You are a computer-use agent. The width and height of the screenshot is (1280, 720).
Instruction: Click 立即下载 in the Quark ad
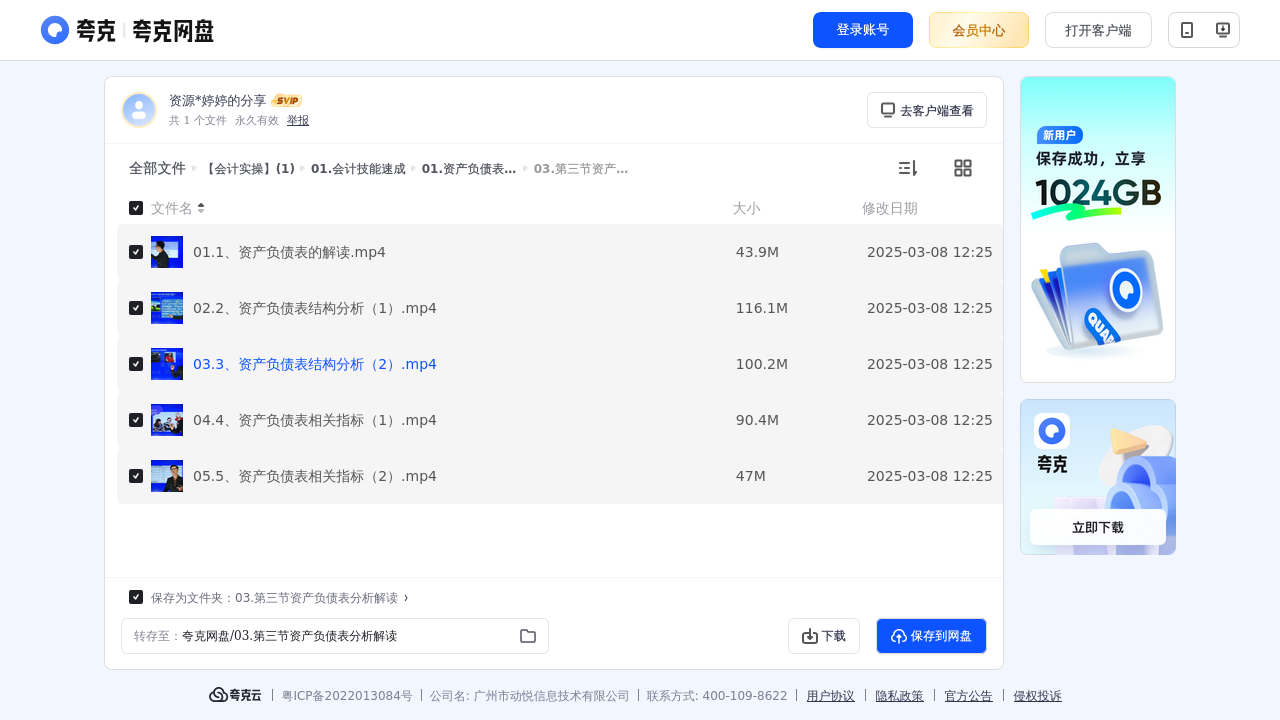(1098, 527)
